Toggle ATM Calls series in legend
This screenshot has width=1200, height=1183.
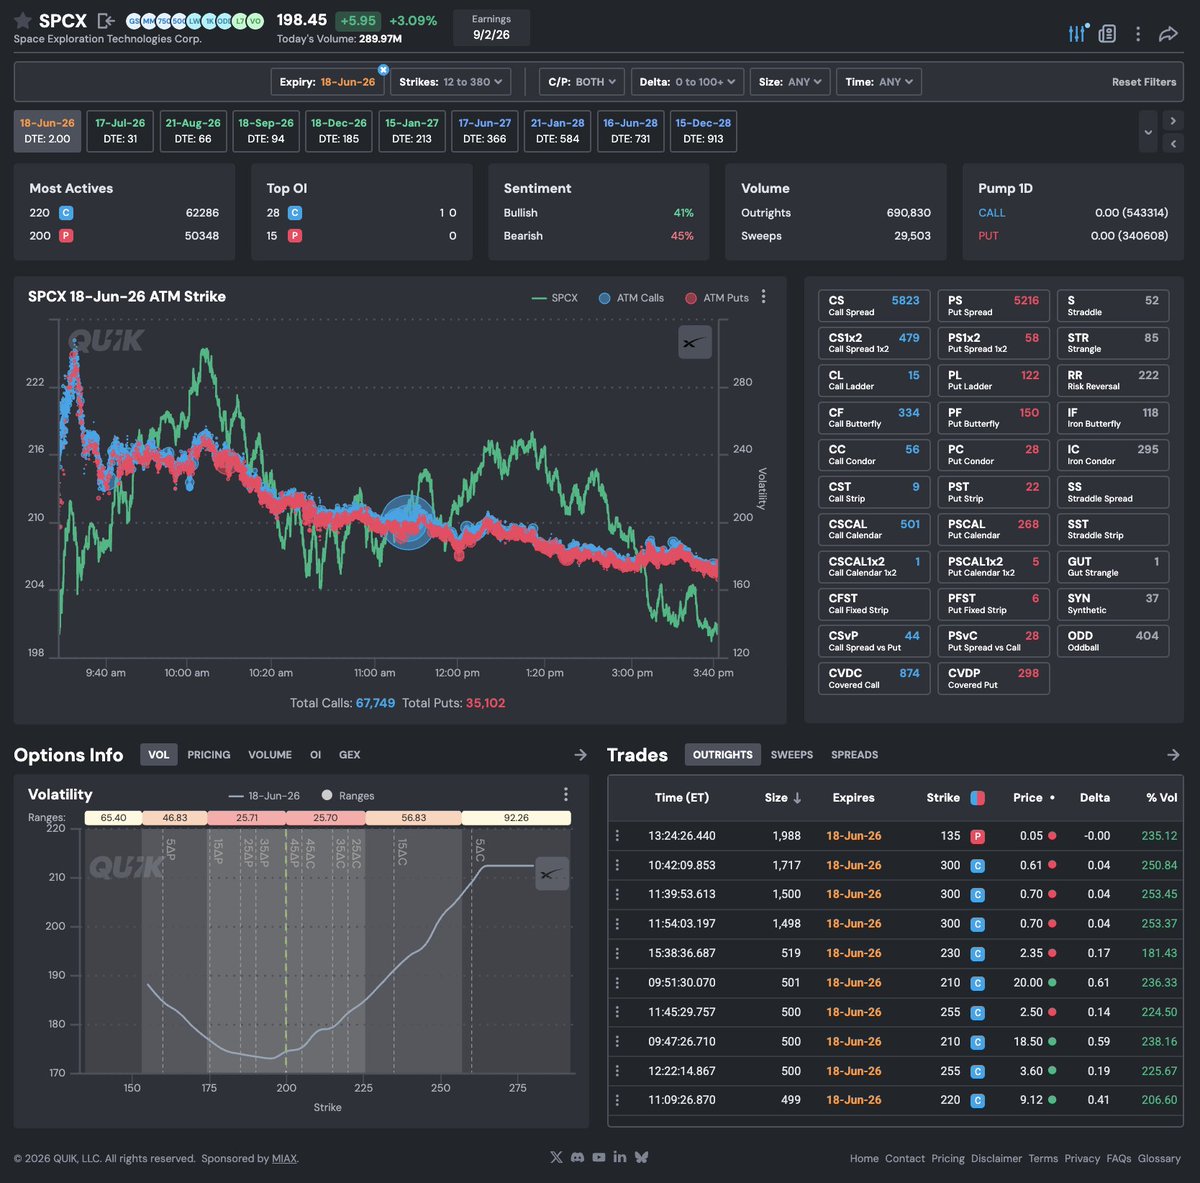(x=631, y=298)
